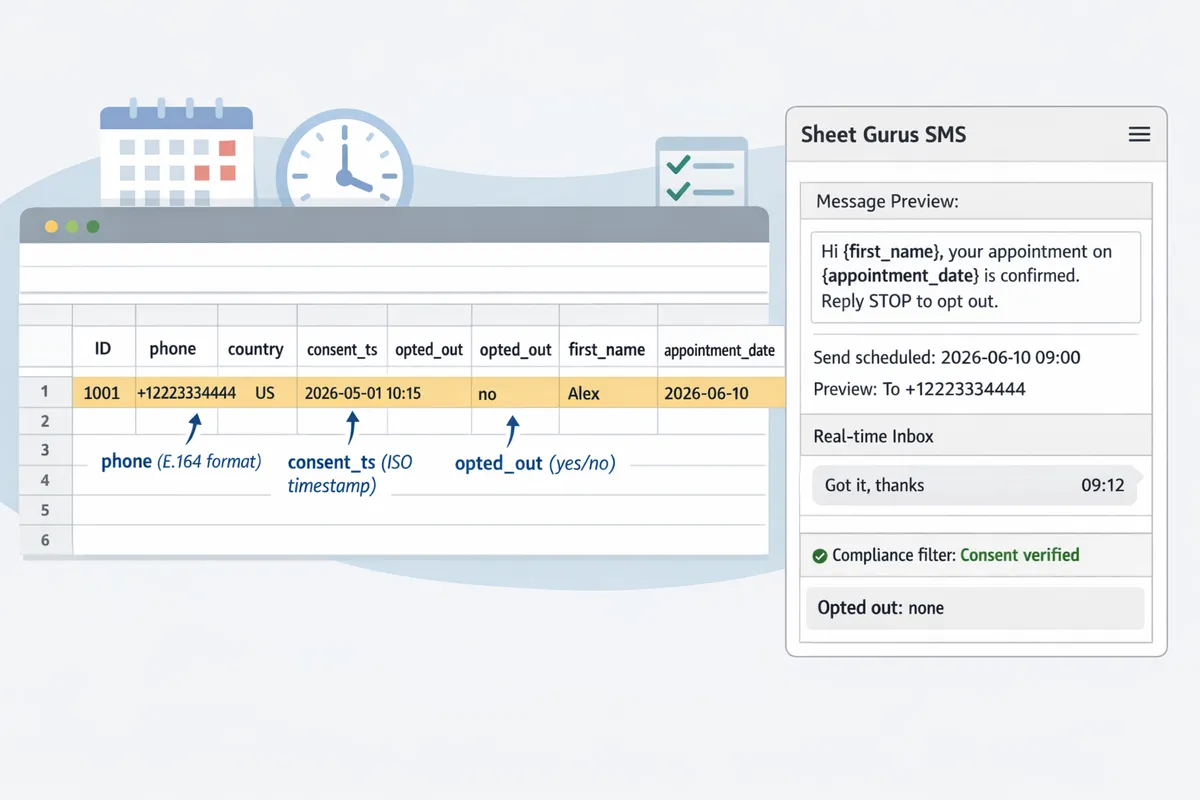Open the Got it, thanks inbox message

point(974,486)
